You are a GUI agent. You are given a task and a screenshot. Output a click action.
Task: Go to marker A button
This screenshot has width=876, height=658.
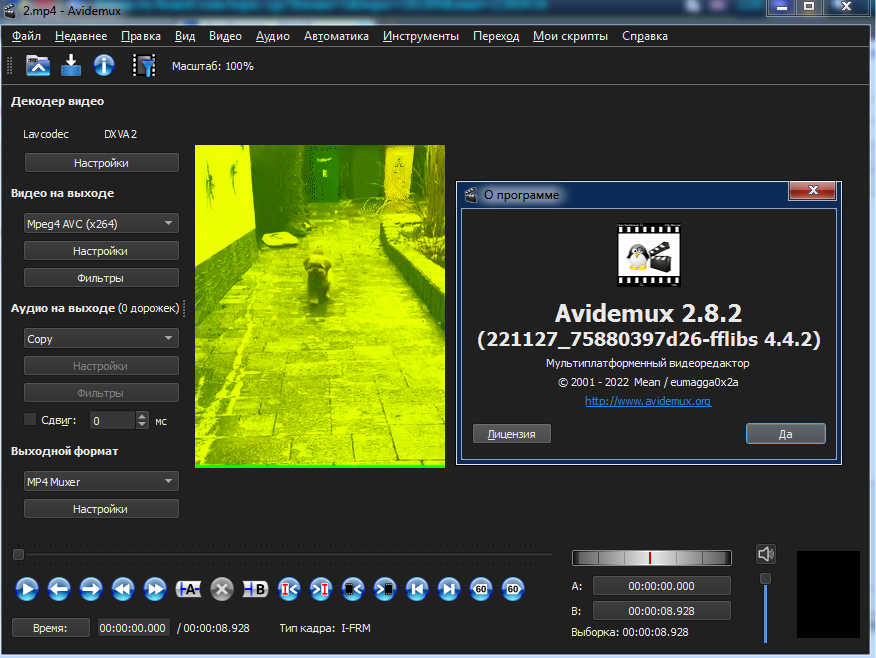[x=289, y=589]
